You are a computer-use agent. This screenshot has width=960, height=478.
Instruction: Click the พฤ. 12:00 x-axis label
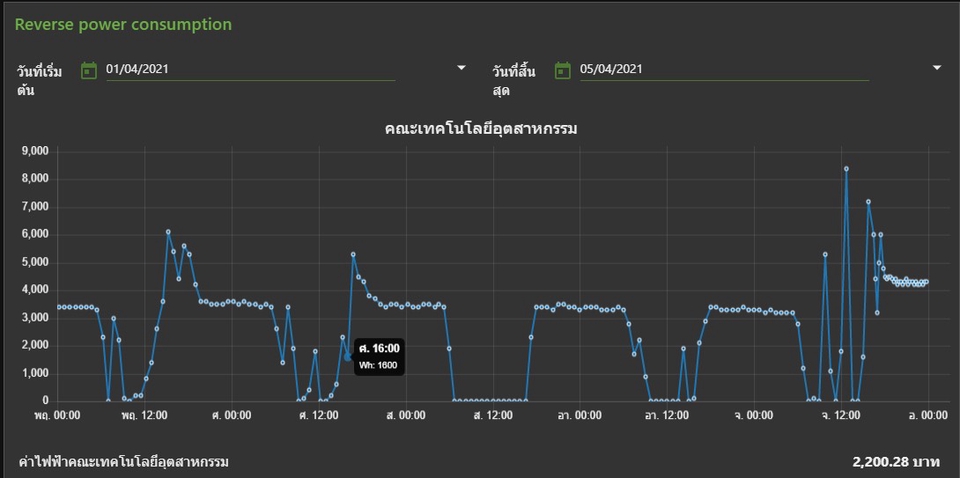tap(144, 416)
